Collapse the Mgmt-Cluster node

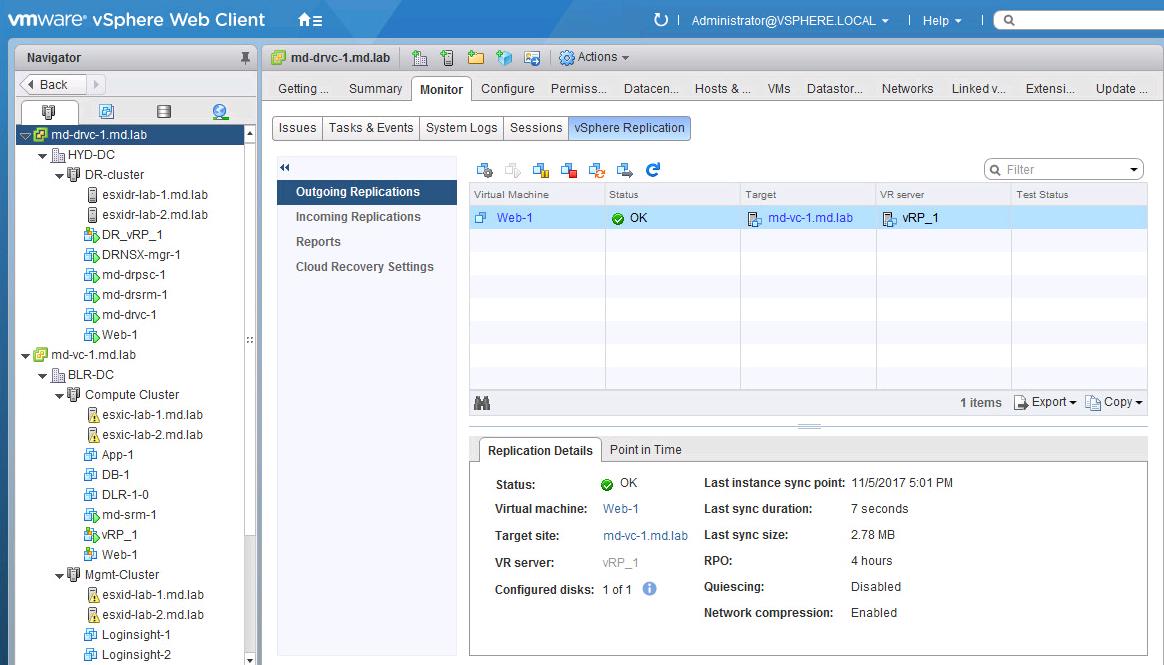[x=59, y=576]
